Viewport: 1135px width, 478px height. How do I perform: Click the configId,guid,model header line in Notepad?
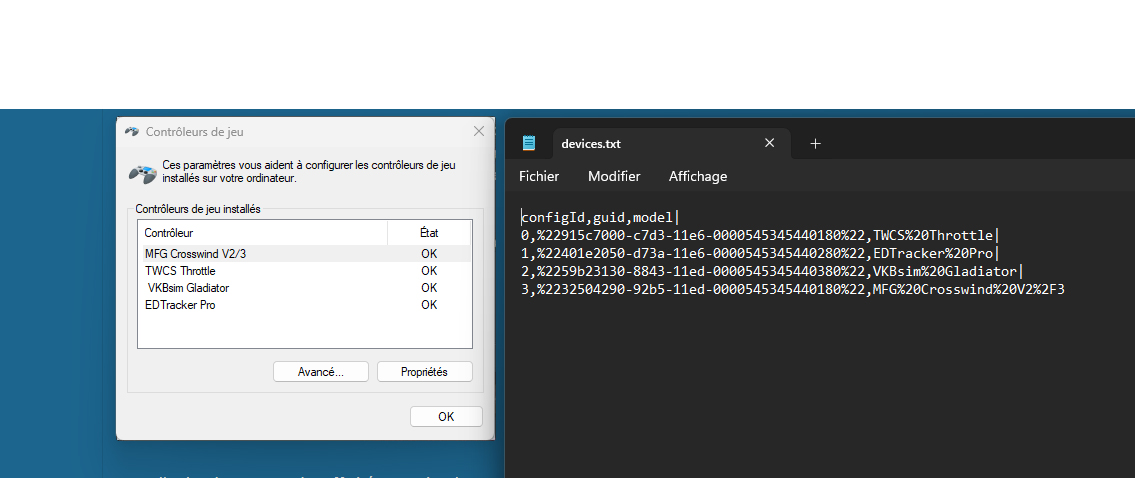598,217
